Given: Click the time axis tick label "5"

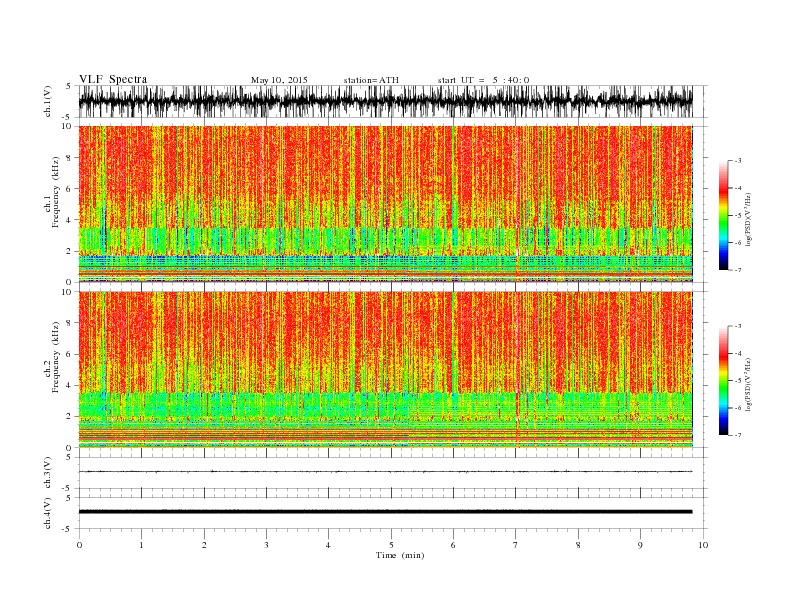Looking at the screenshot, I should [391, 545].
